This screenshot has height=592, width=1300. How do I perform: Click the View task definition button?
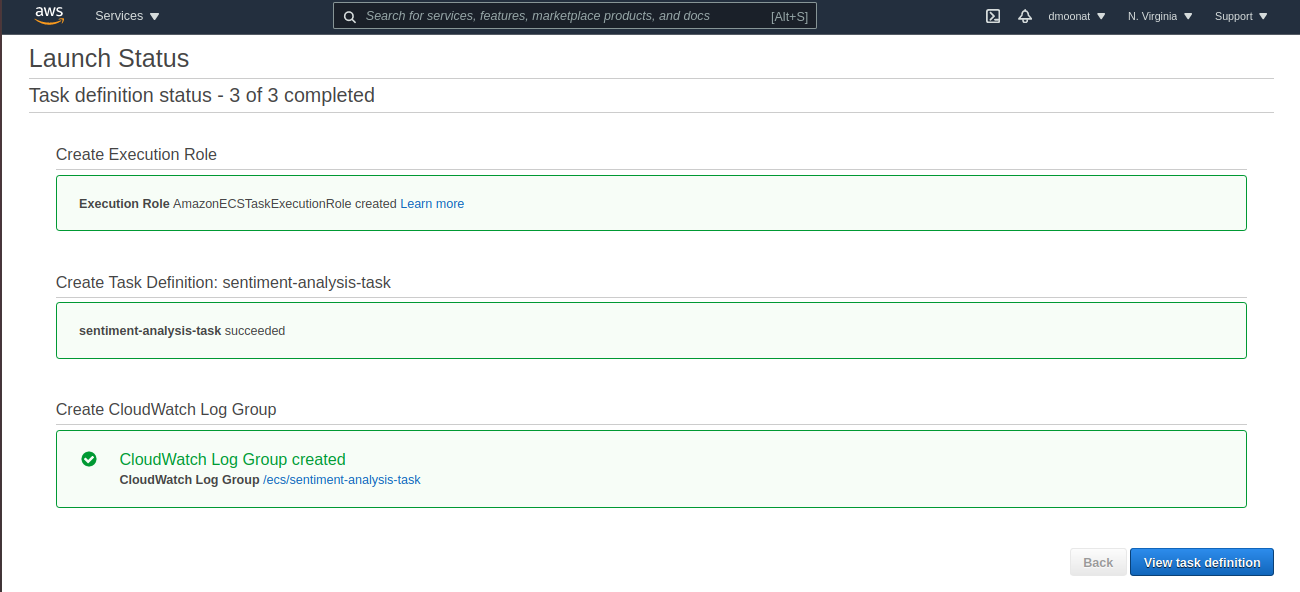coord(1202,562)
